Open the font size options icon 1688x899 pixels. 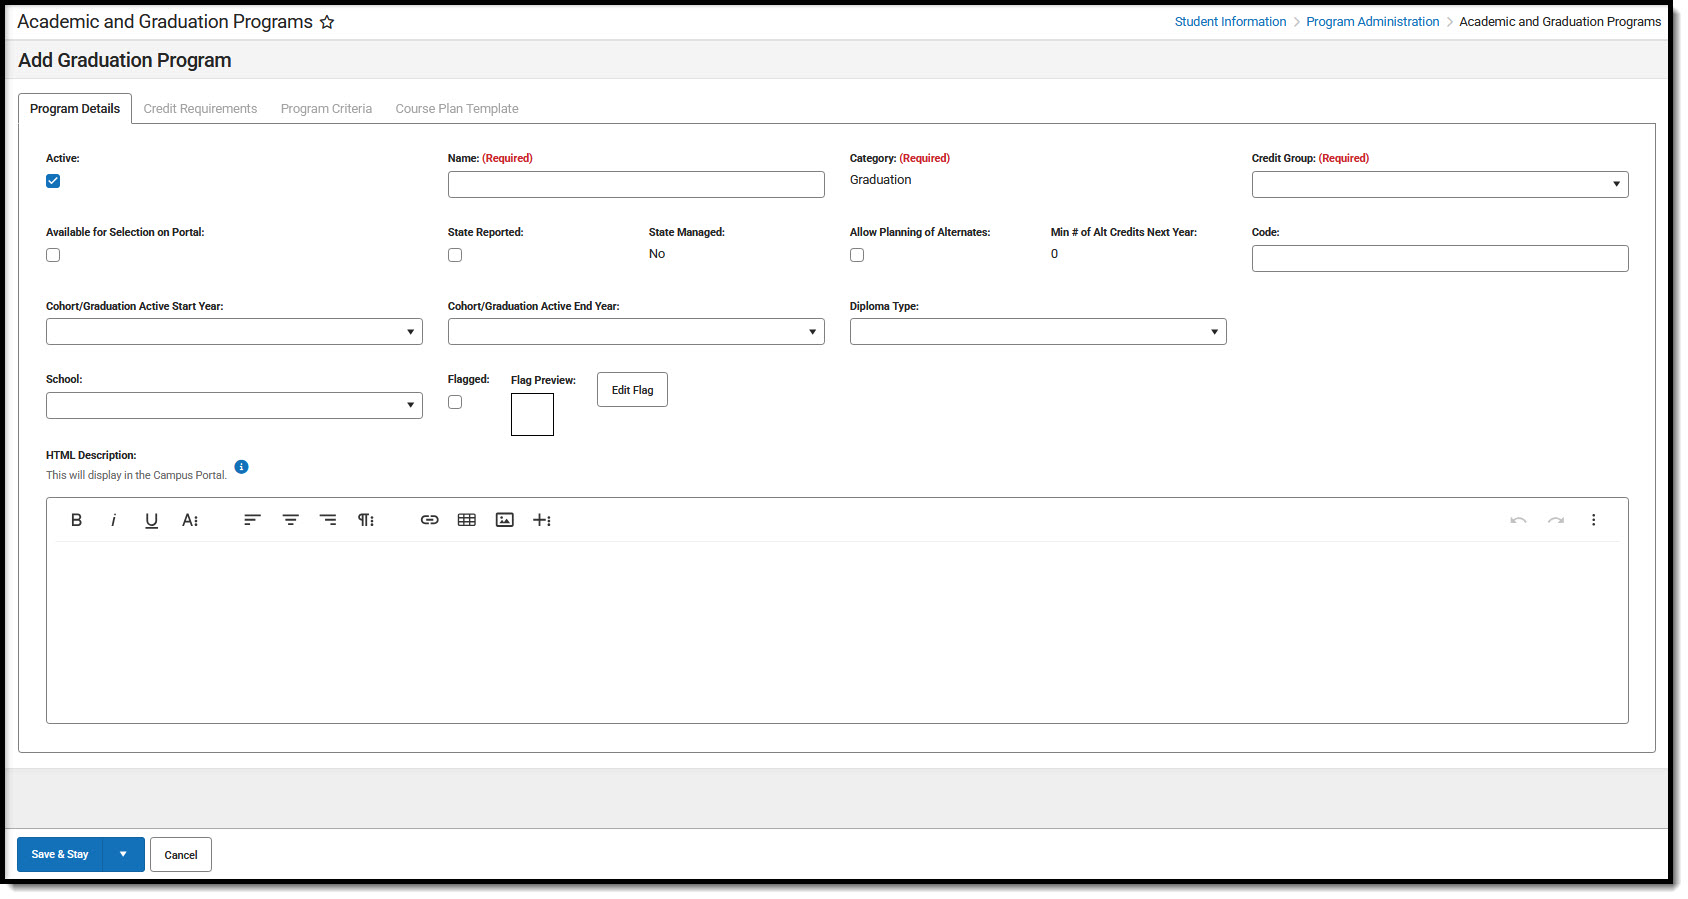pos(190,520)
